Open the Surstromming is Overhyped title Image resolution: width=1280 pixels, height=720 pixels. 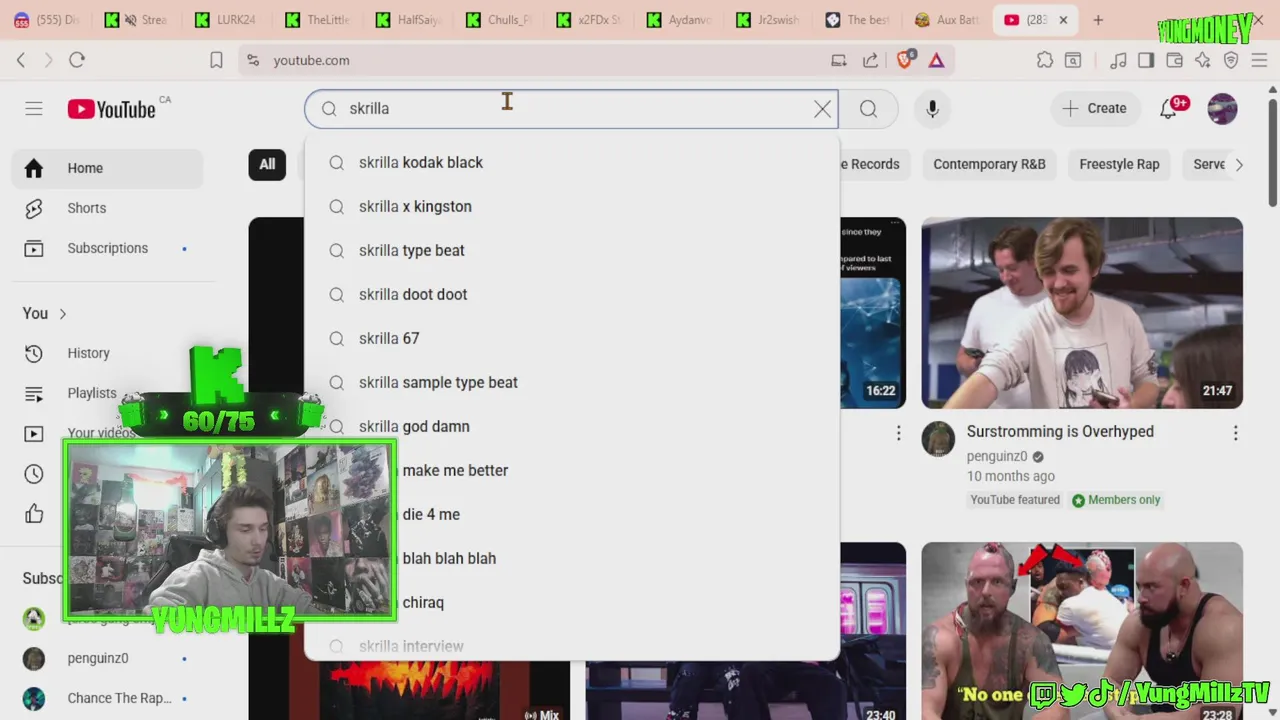(x=1060, y=431)
